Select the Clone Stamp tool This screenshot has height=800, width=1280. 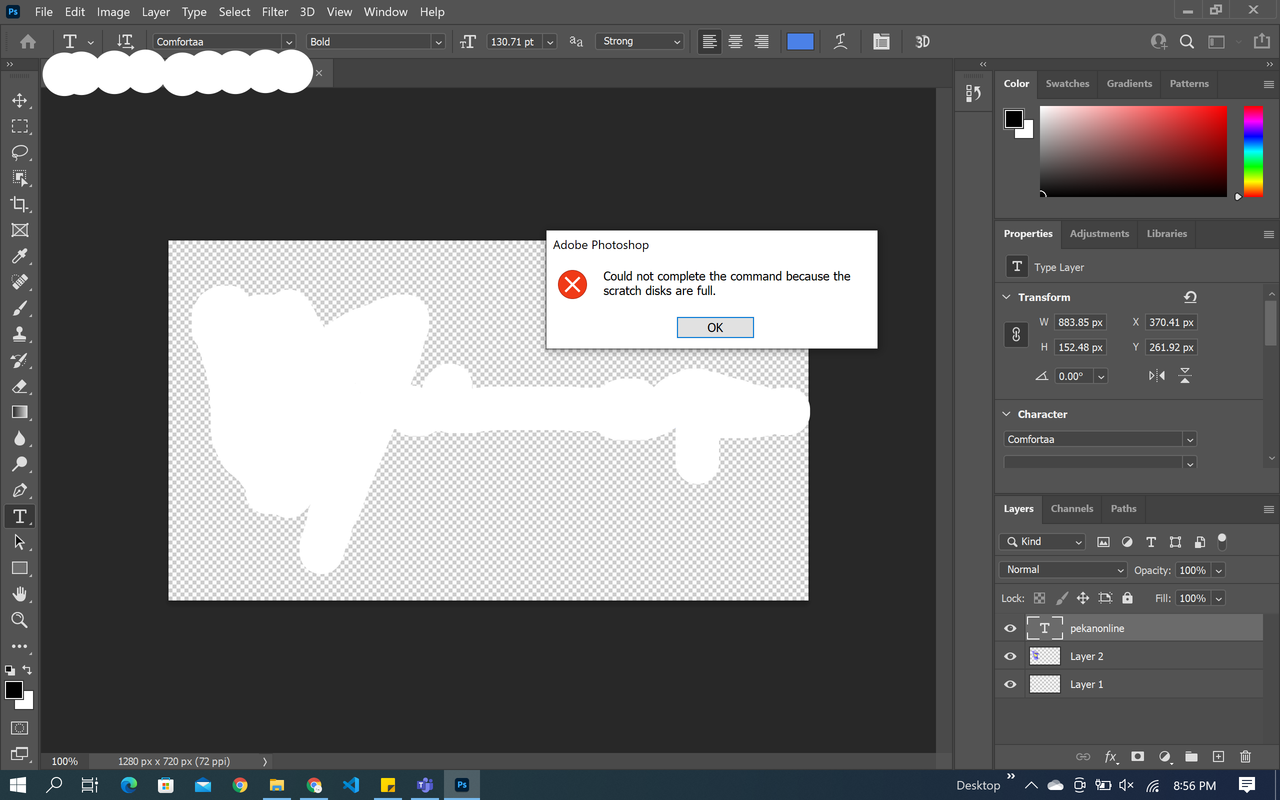tap(19, 334)
